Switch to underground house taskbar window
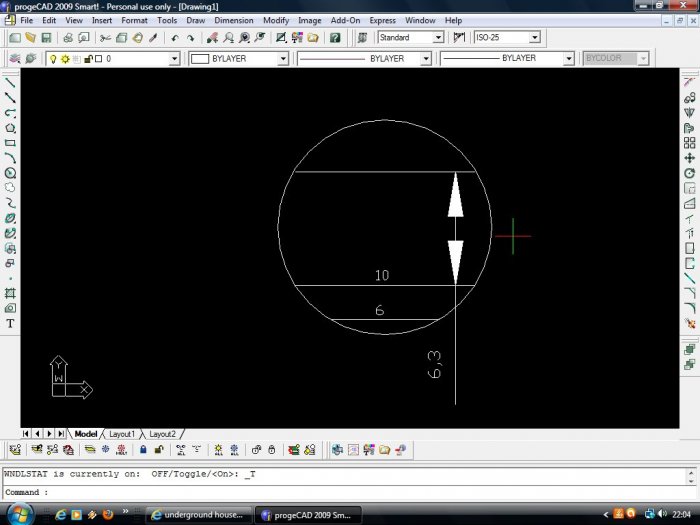The width and height of the screenshot is (700, 525). [196, 514]
